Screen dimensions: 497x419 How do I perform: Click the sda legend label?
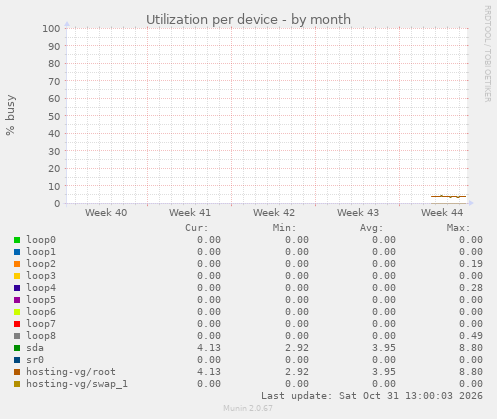point(35,348)
